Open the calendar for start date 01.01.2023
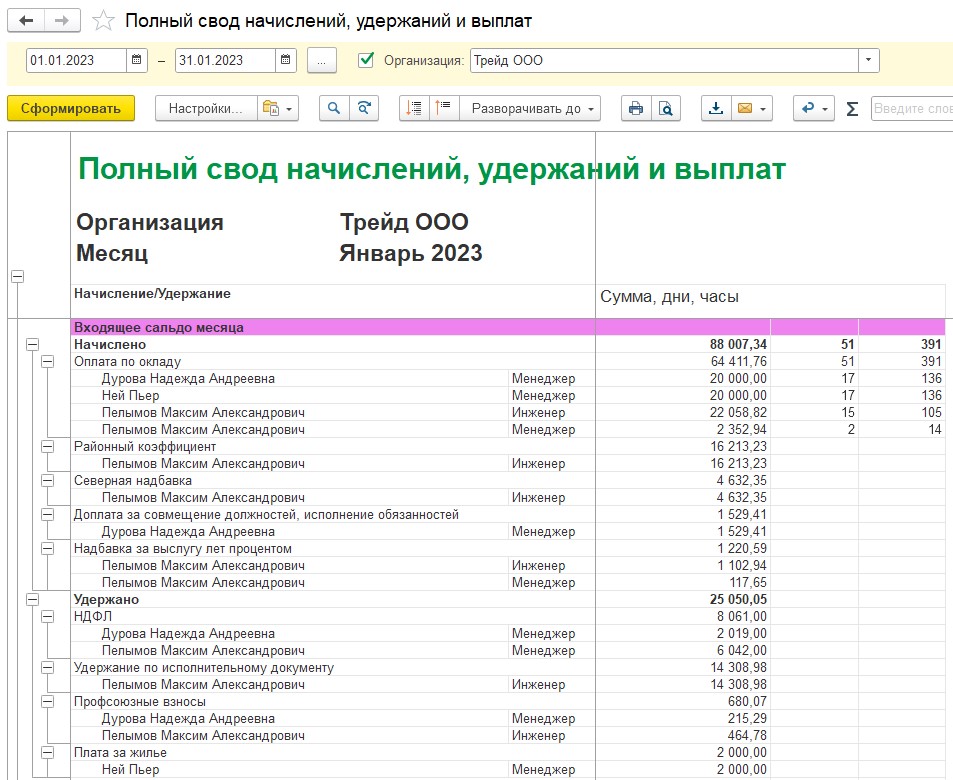The width and height of the screenshot is (953, 780). (x=137, y=60)
